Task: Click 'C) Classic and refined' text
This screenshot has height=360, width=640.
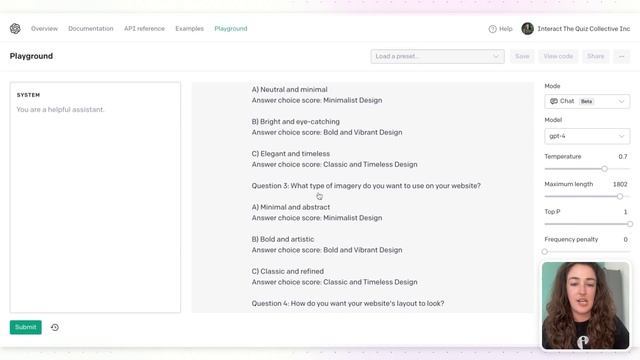Action: (x=288, y=271)
